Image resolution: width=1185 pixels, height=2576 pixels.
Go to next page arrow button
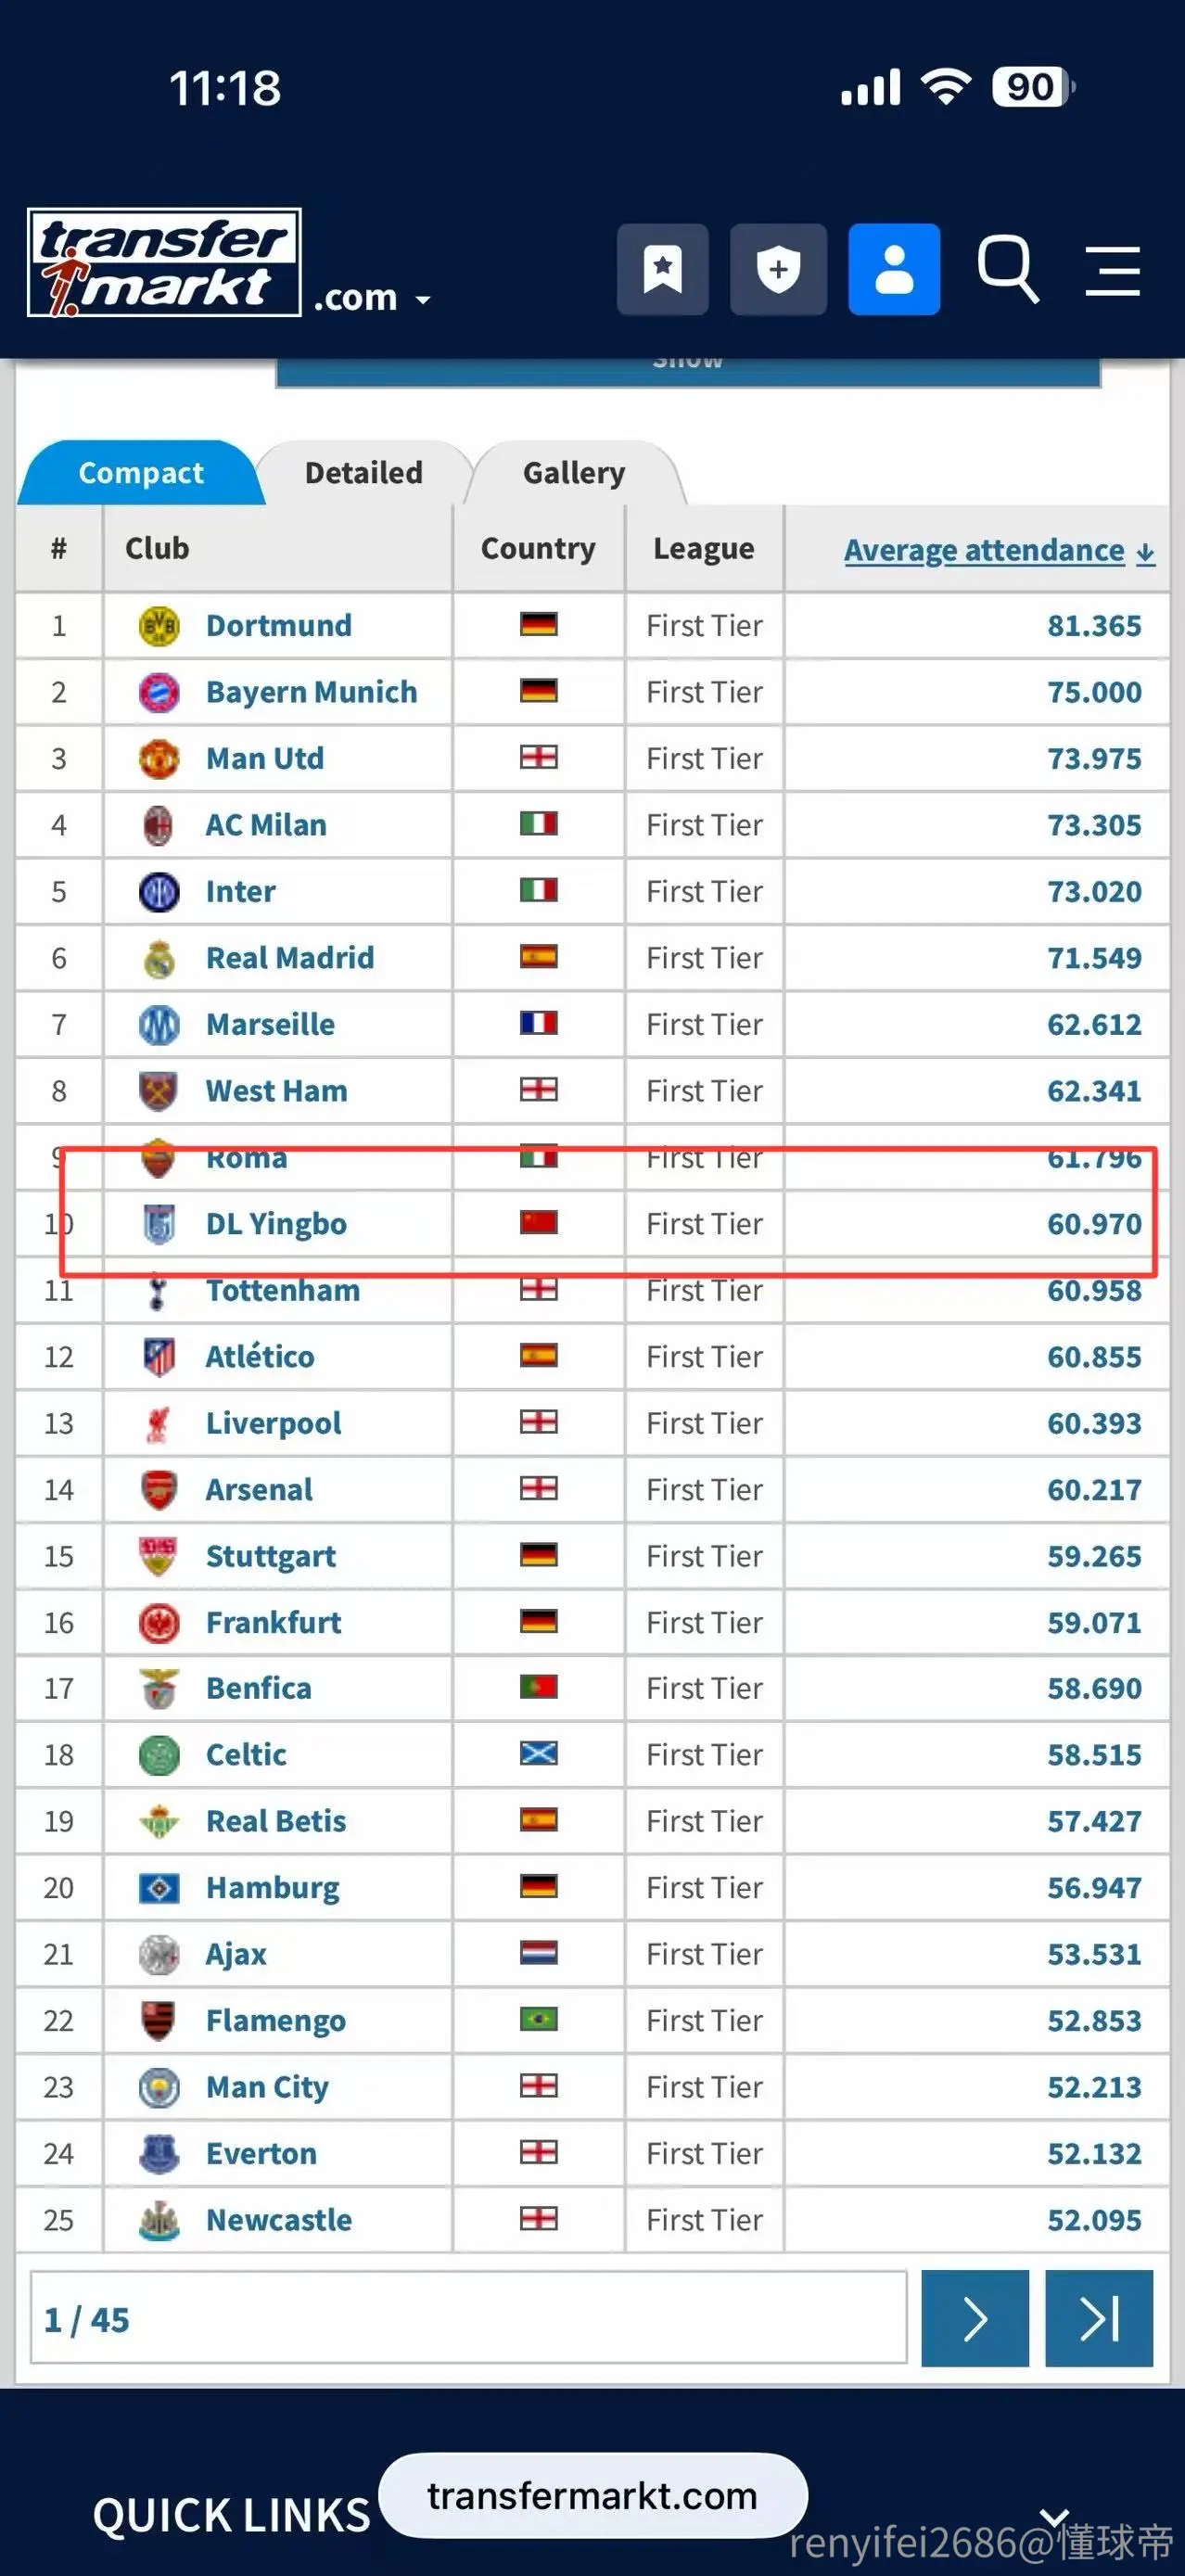[975, 2318]
